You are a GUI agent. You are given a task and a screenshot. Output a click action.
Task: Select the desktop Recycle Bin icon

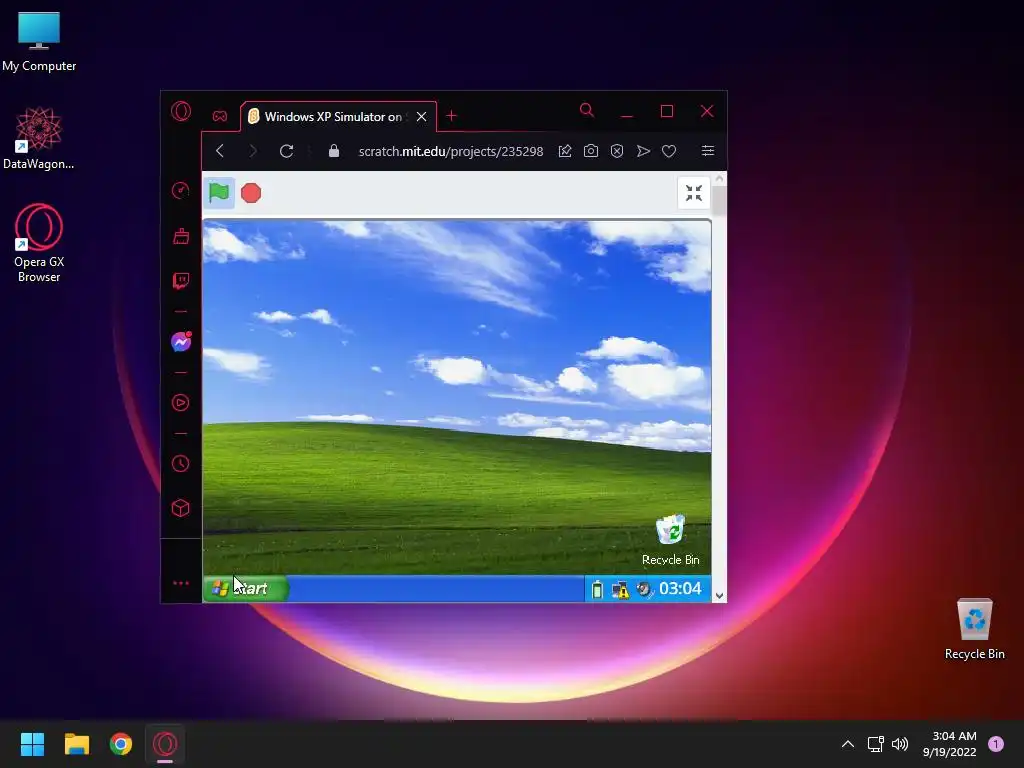point(974,629)
